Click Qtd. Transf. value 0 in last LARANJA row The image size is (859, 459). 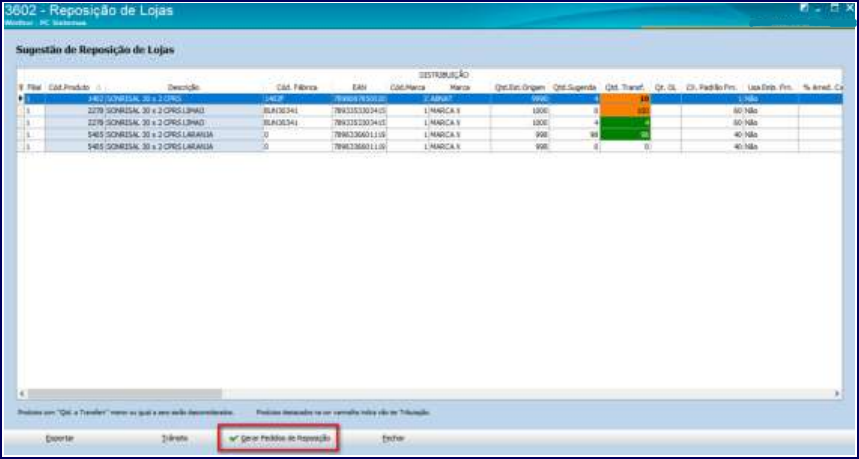625,146
